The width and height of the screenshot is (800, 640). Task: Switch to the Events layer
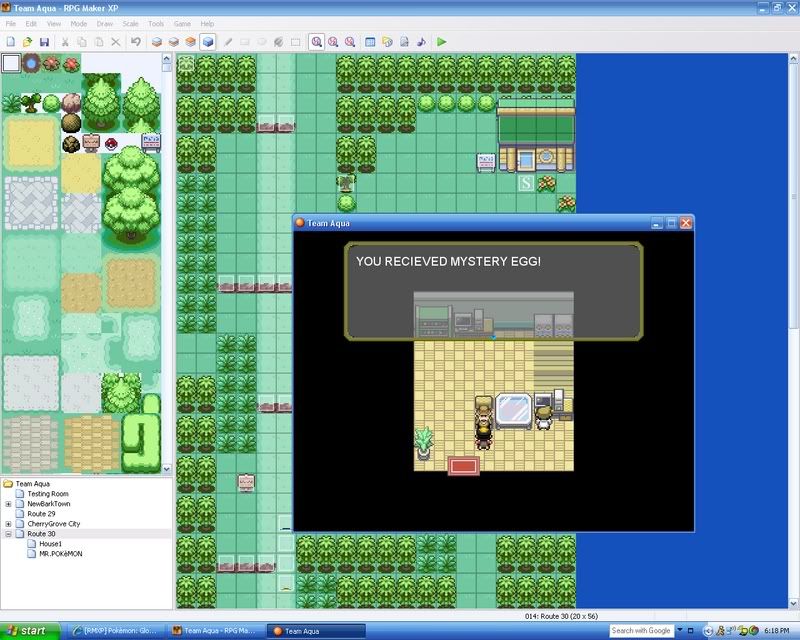click(207, 42)
